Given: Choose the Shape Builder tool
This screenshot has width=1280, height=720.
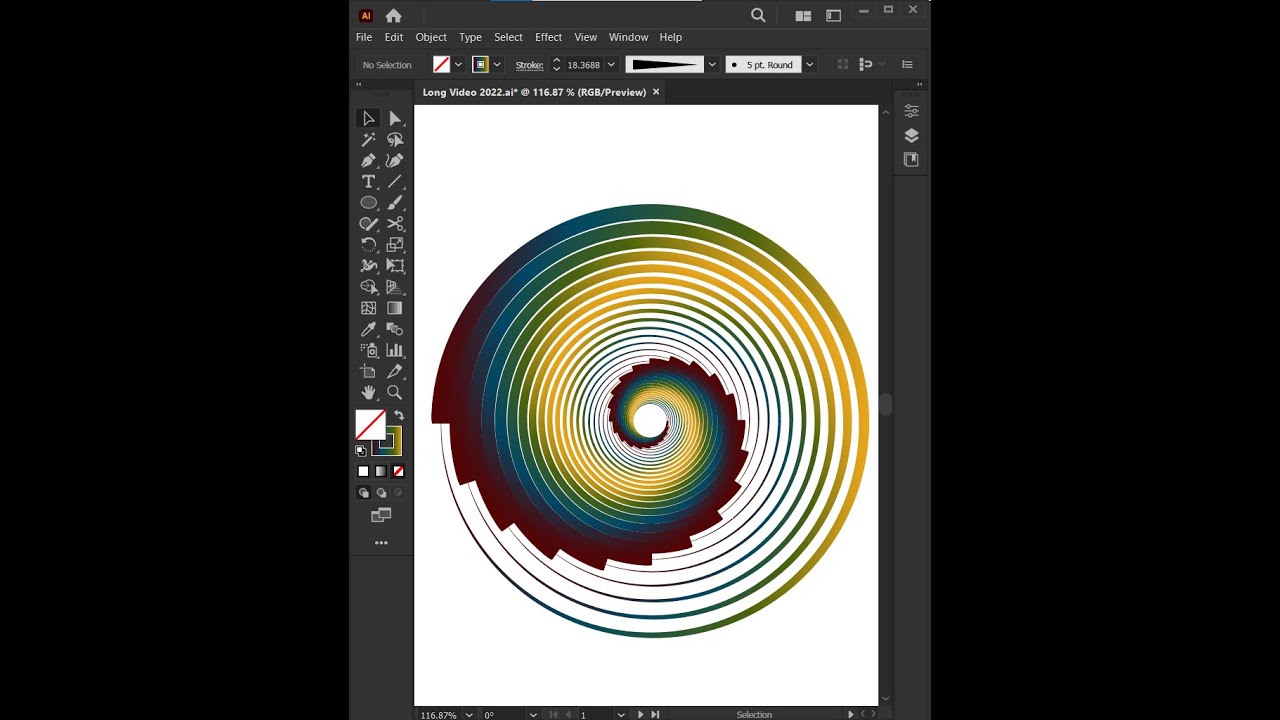Looking at the screenshot, I should pos(368,286).
